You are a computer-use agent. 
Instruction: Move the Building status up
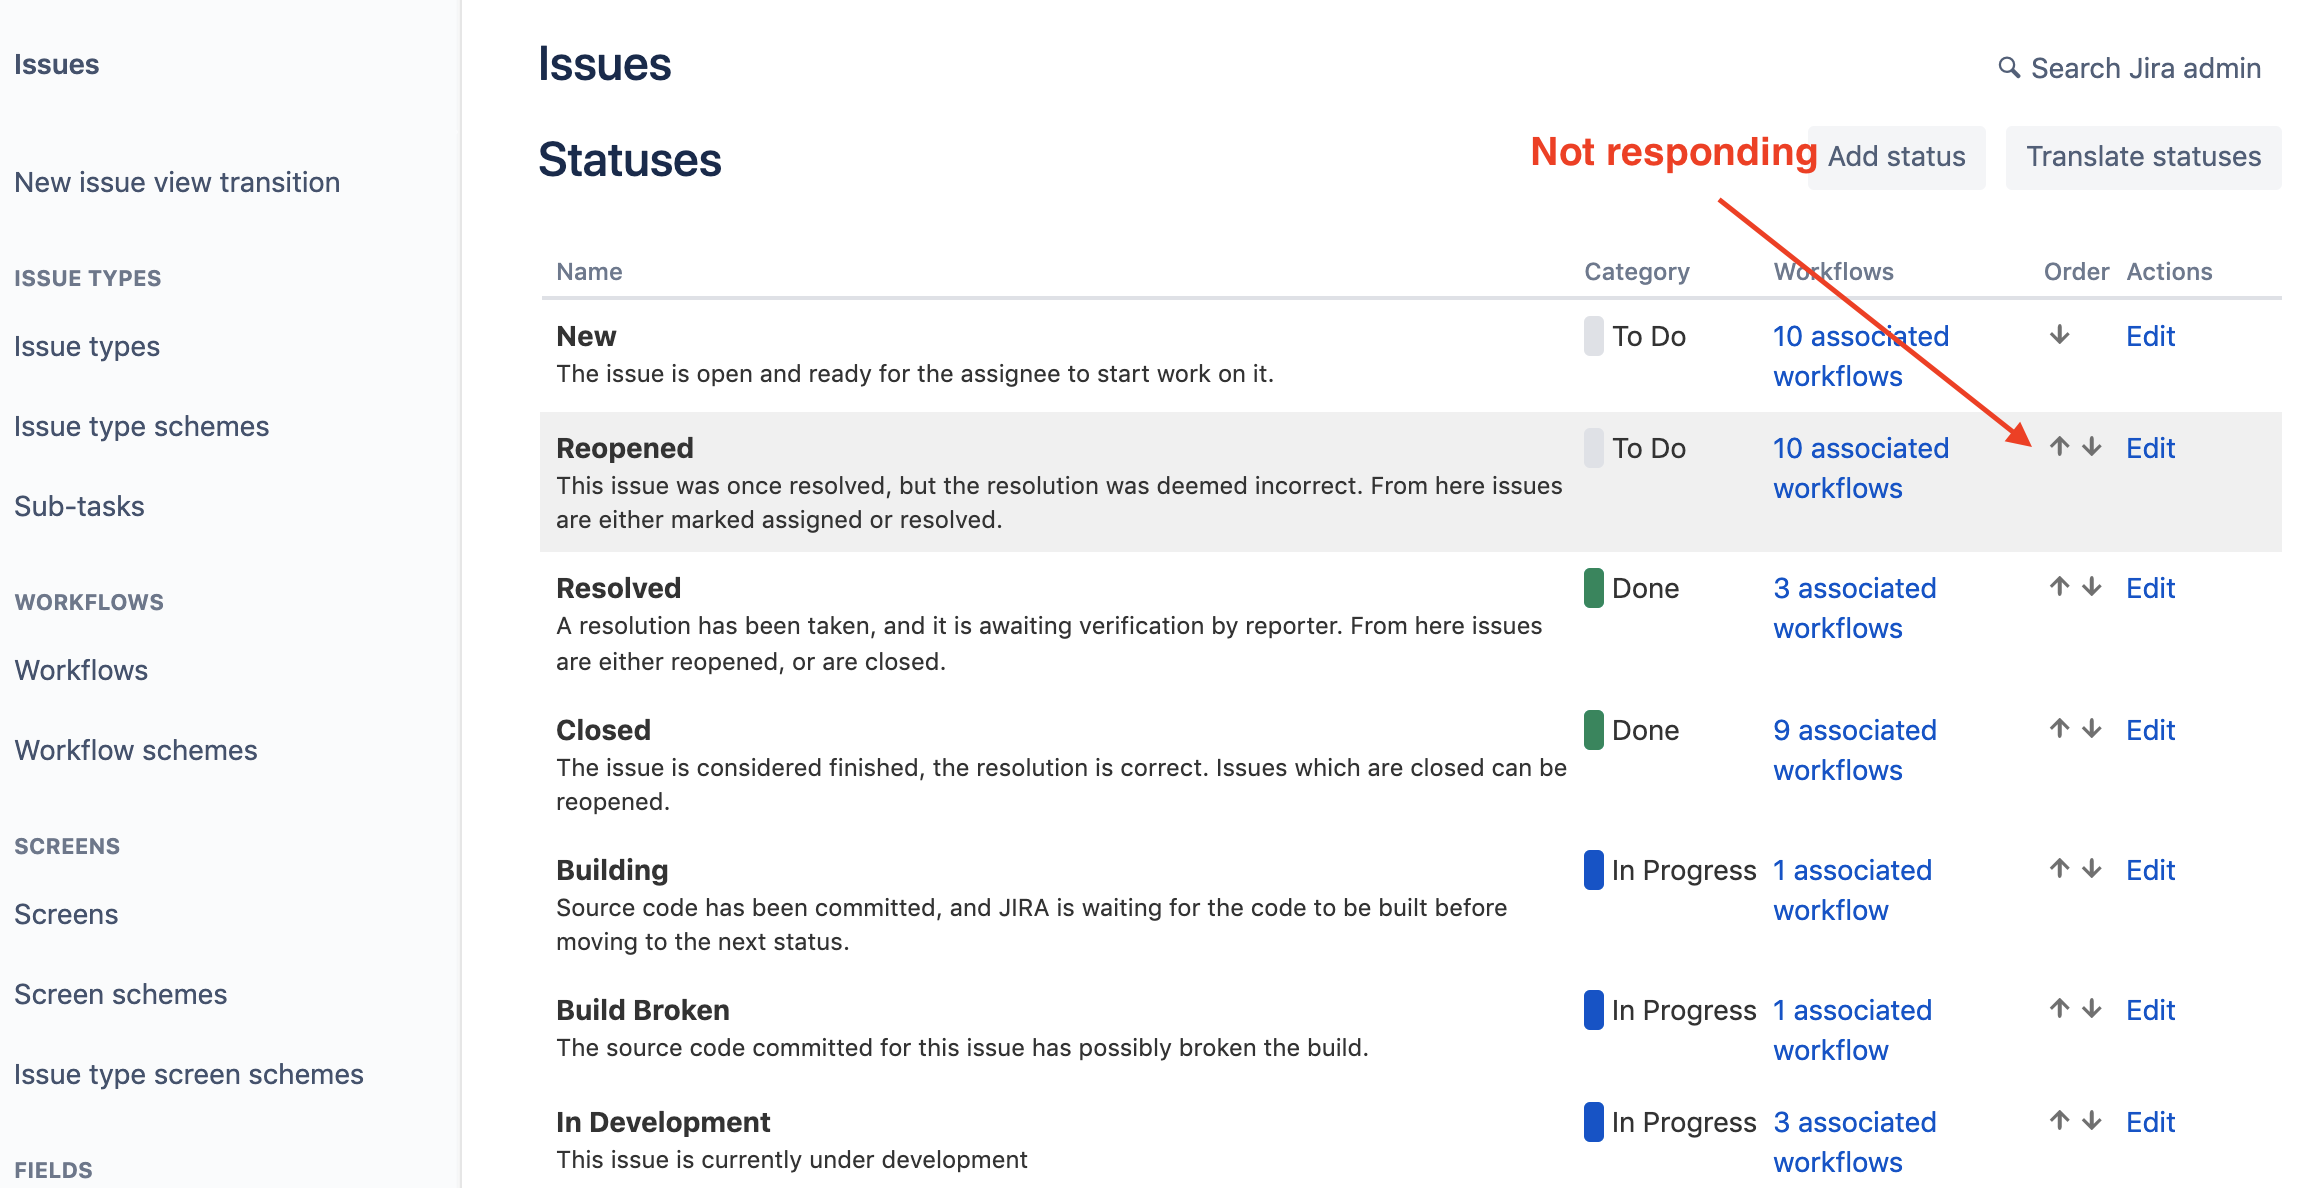pyautogui.click(x=2060, y=869)
